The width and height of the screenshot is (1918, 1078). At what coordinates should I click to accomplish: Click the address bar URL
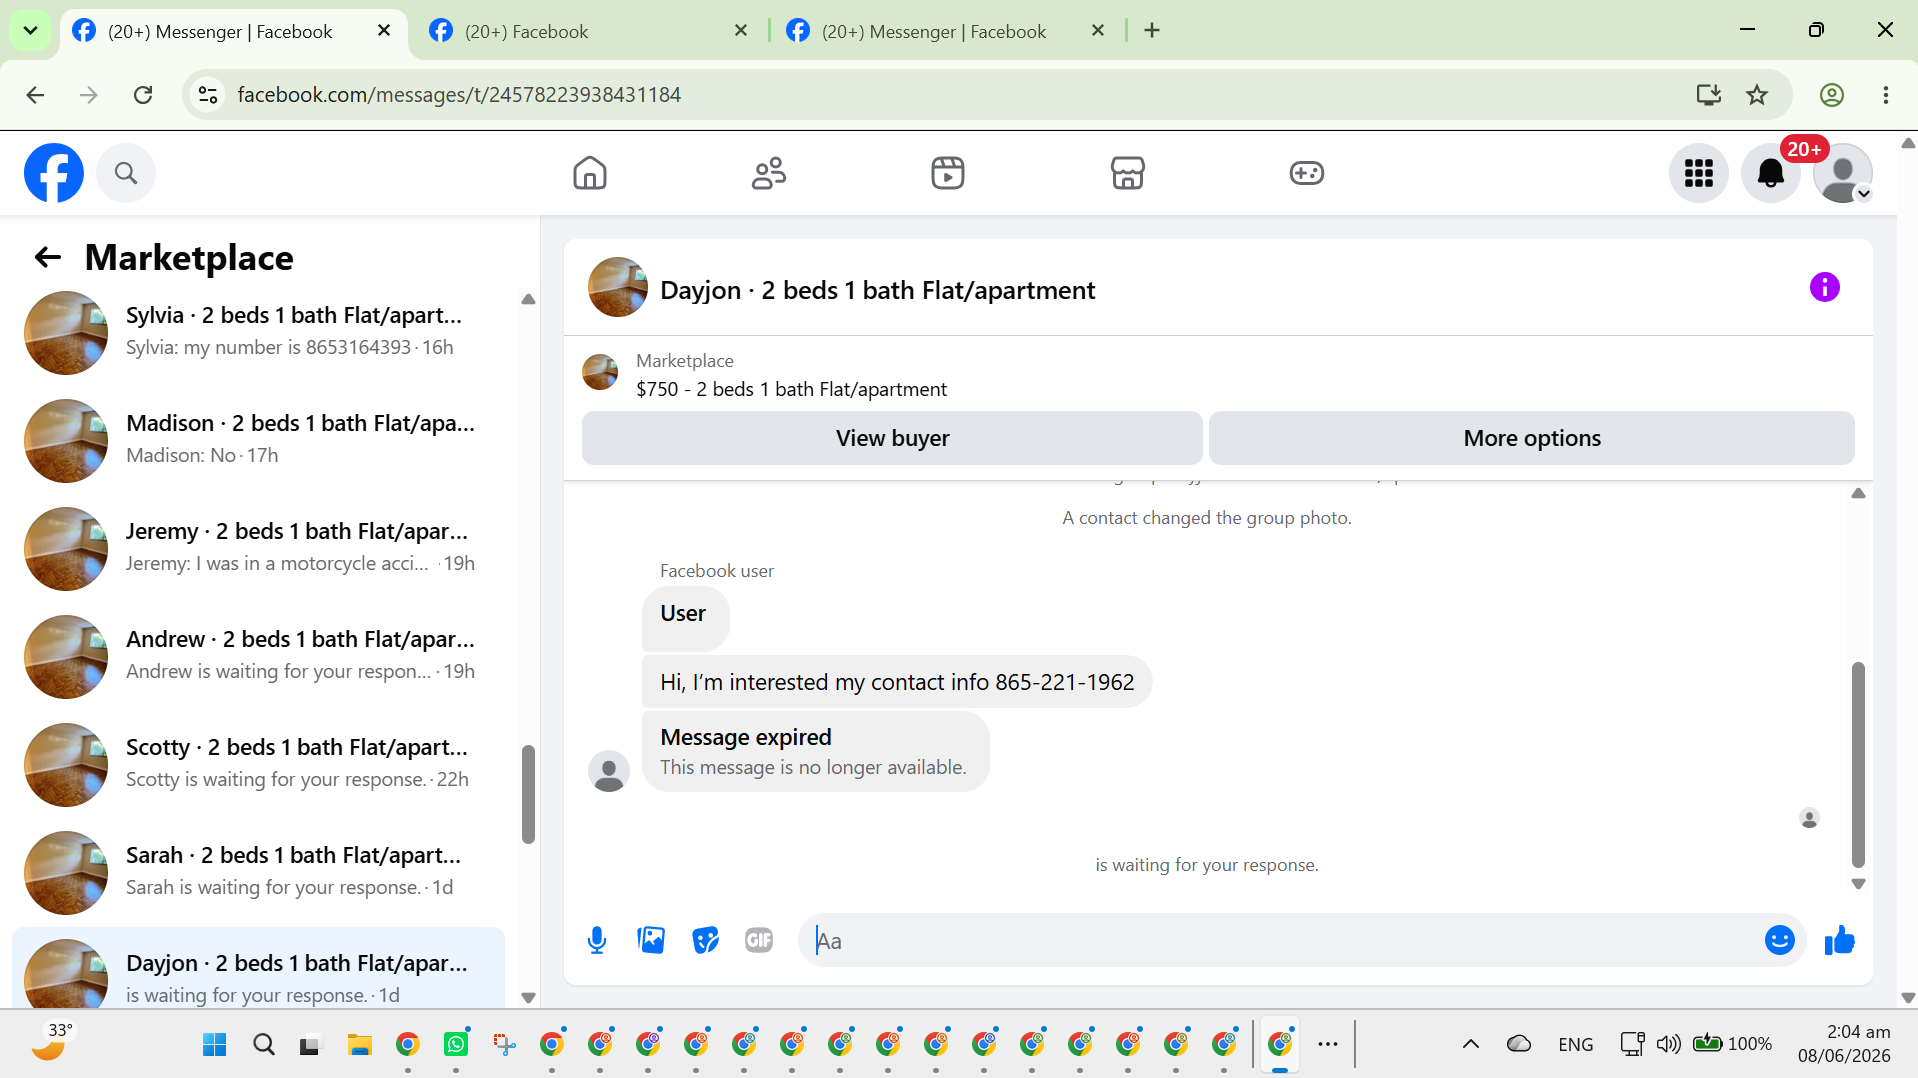point(459,95)
